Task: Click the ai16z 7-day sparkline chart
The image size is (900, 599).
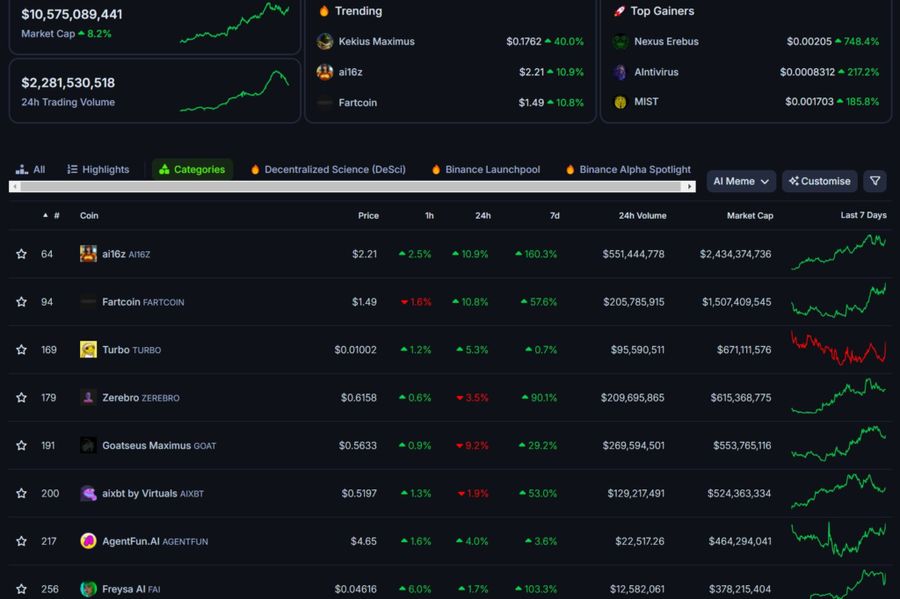Action: [838, 252]
